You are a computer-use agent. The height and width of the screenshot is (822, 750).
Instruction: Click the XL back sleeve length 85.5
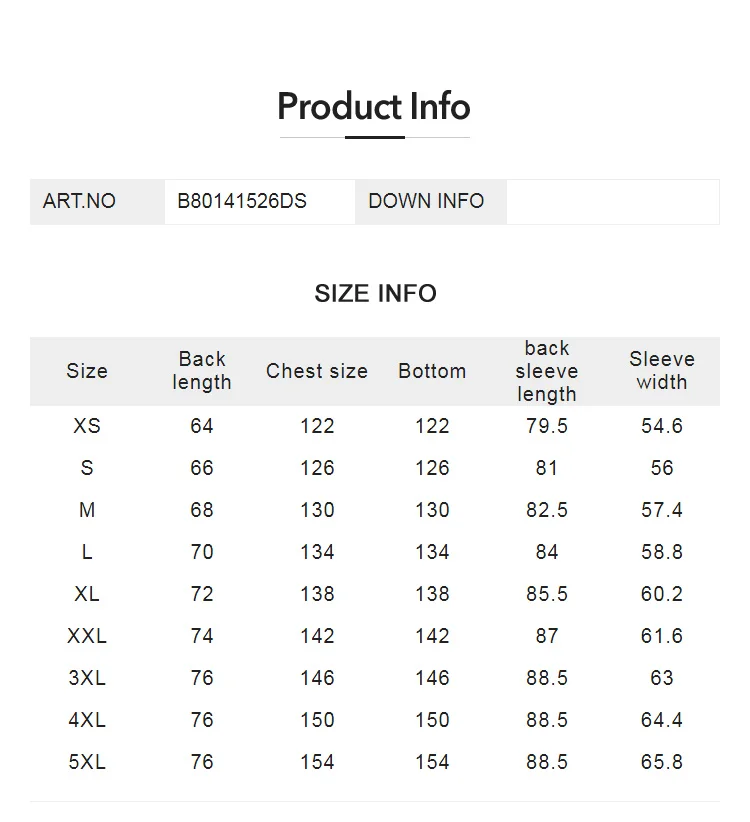pos(547,594)
